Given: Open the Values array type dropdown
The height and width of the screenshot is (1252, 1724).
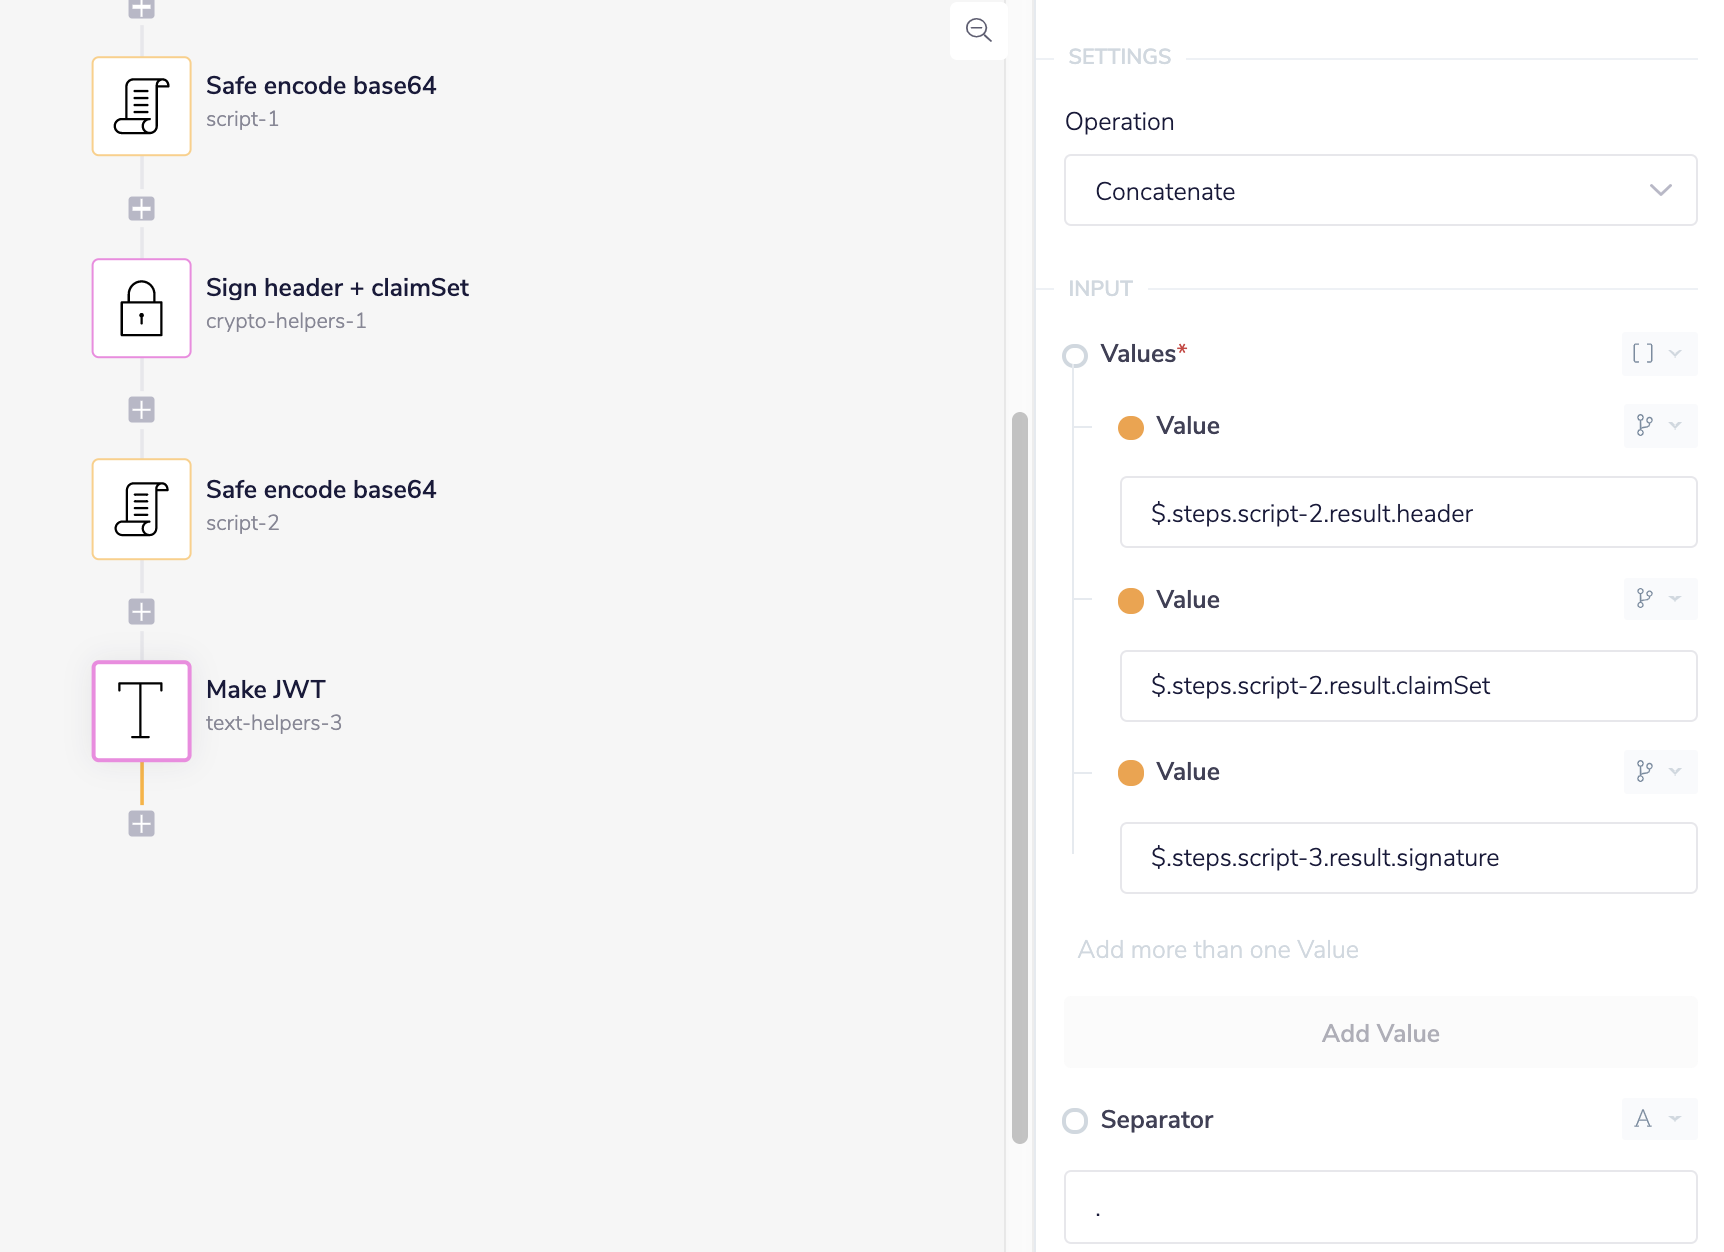Looking at the screenshot, I should pyautogui.click(x=1658, y=354).
